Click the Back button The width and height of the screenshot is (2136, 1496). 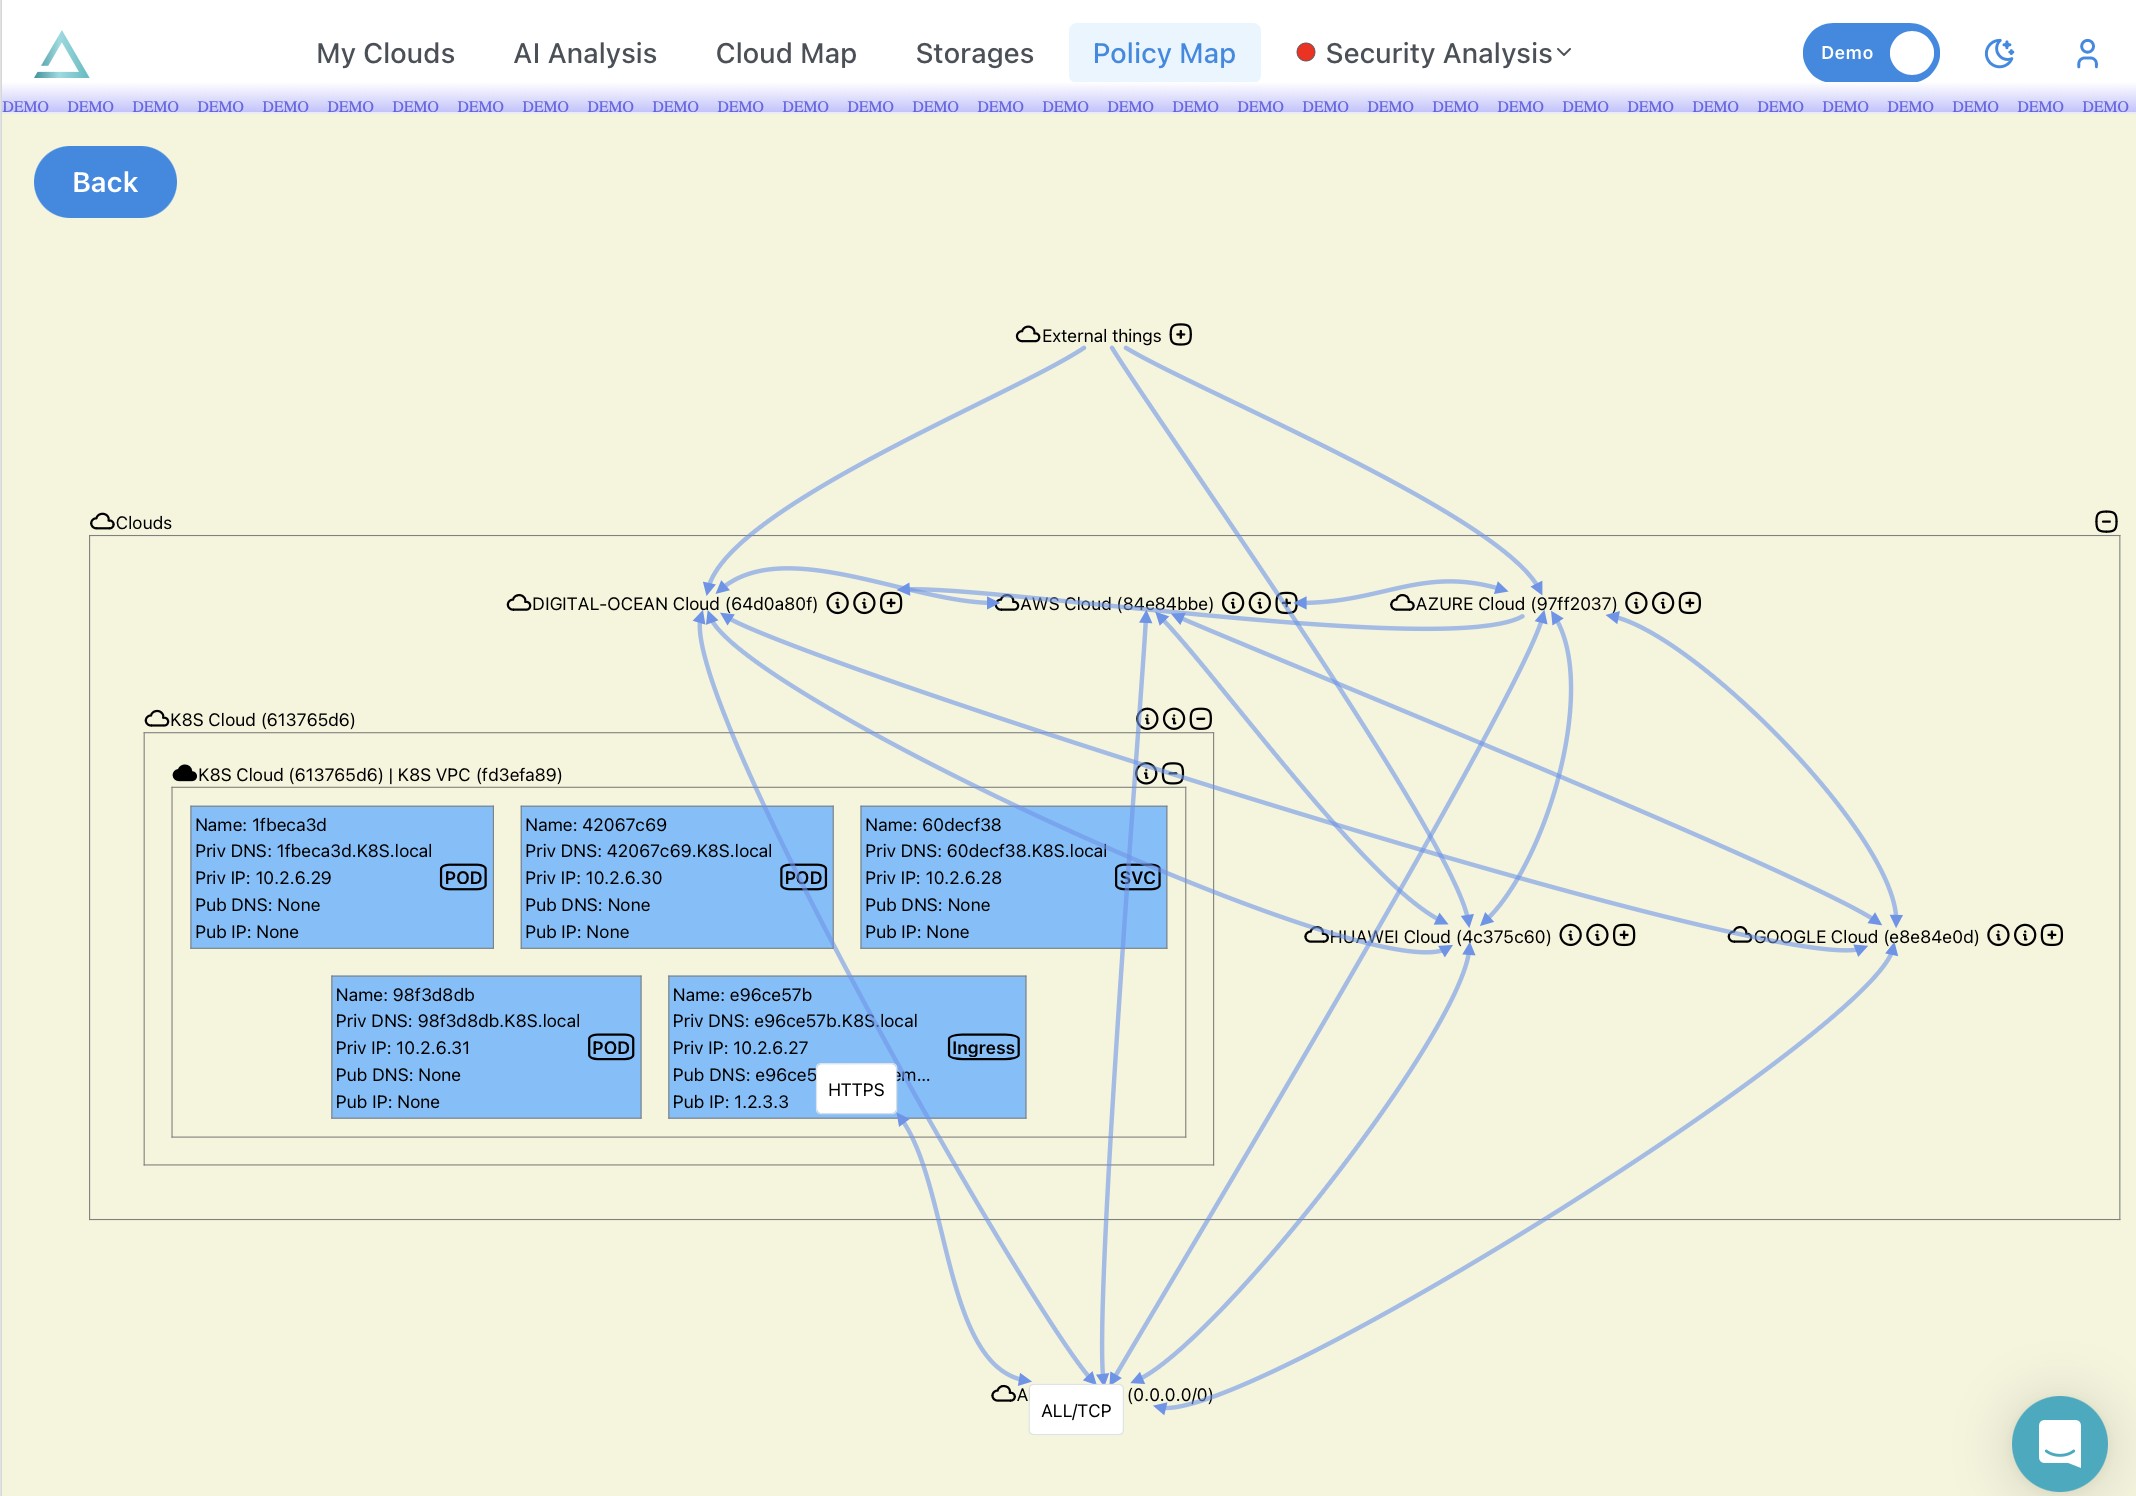pyautogui.click(x=105, y=182)
